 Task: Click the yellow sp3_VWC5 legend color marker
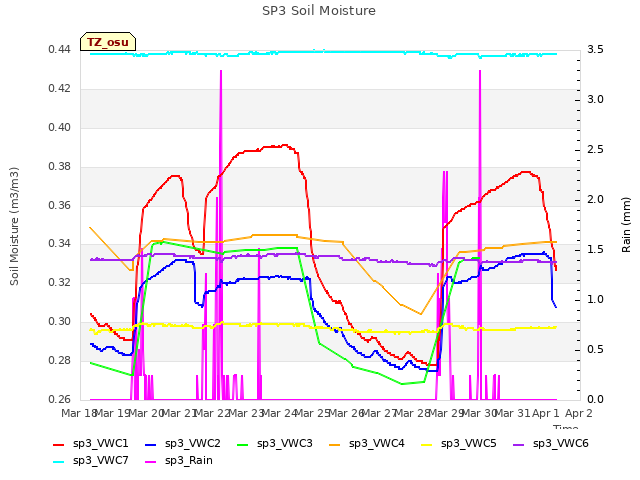point(427,444)
